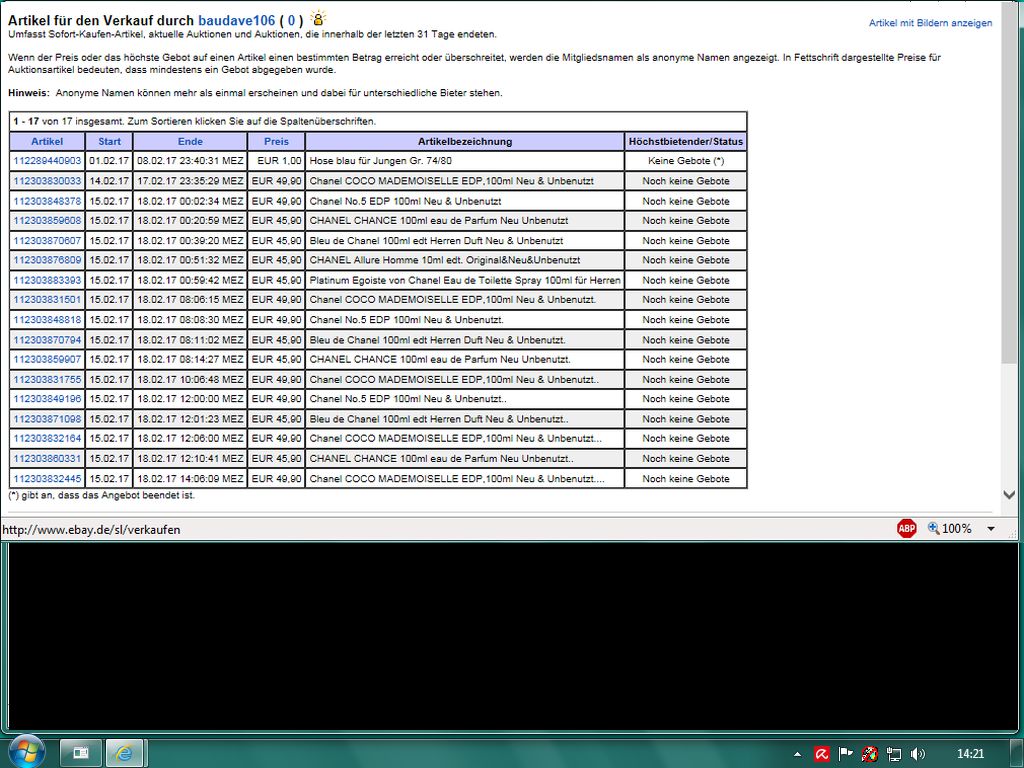Click 'Artikel mit Bildern anzeigen' link
Screen dimensions: 1024x768
click(x=930, y=23)
